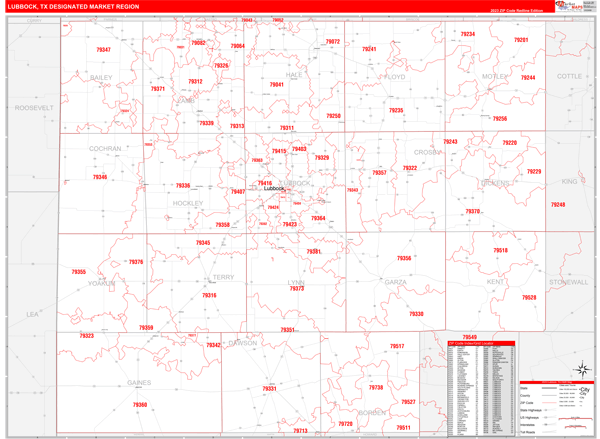The height and width of the screenshot is (439, 600).
Task: Click the compass rose icon
Action: pyautogui.click(x=582, y=369)
